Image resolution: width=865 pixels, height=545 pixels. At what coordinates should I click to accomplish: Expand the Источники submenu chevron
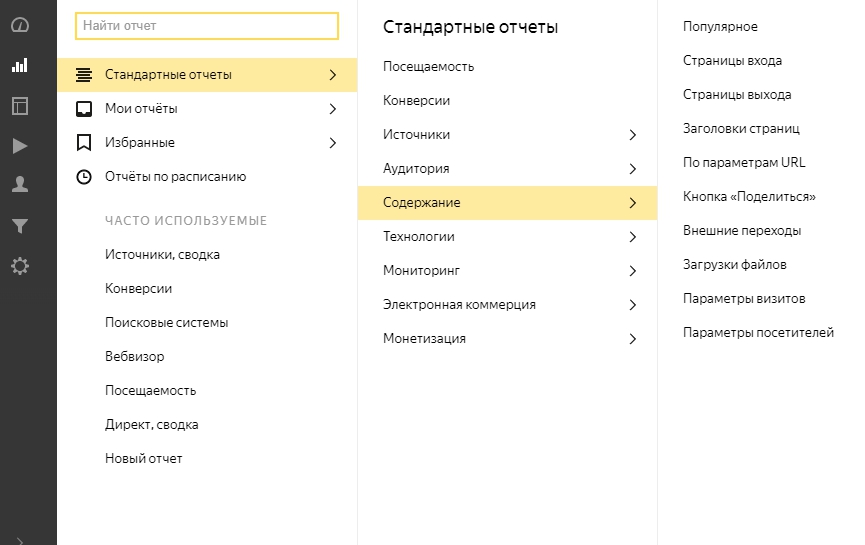click(632, 135)
